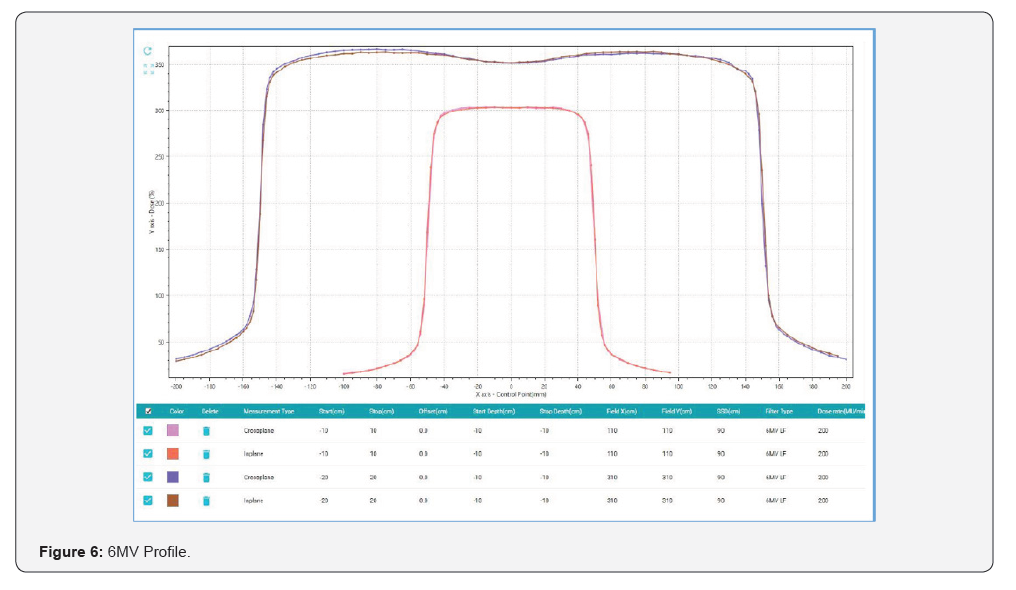Select Inplane text in the orange row
1016x590 pixels.
[253, 454]
